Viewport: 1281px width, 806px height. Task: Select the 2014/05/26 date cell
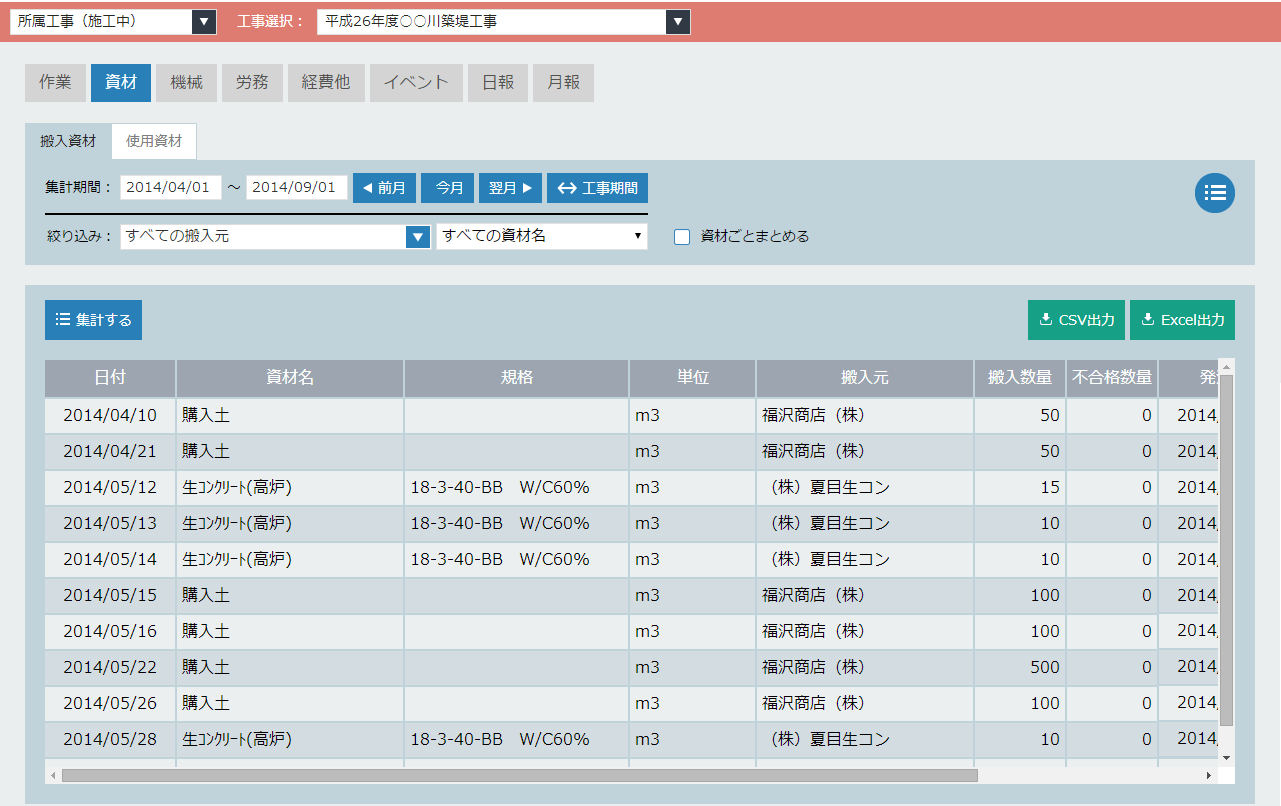(110, 704)
